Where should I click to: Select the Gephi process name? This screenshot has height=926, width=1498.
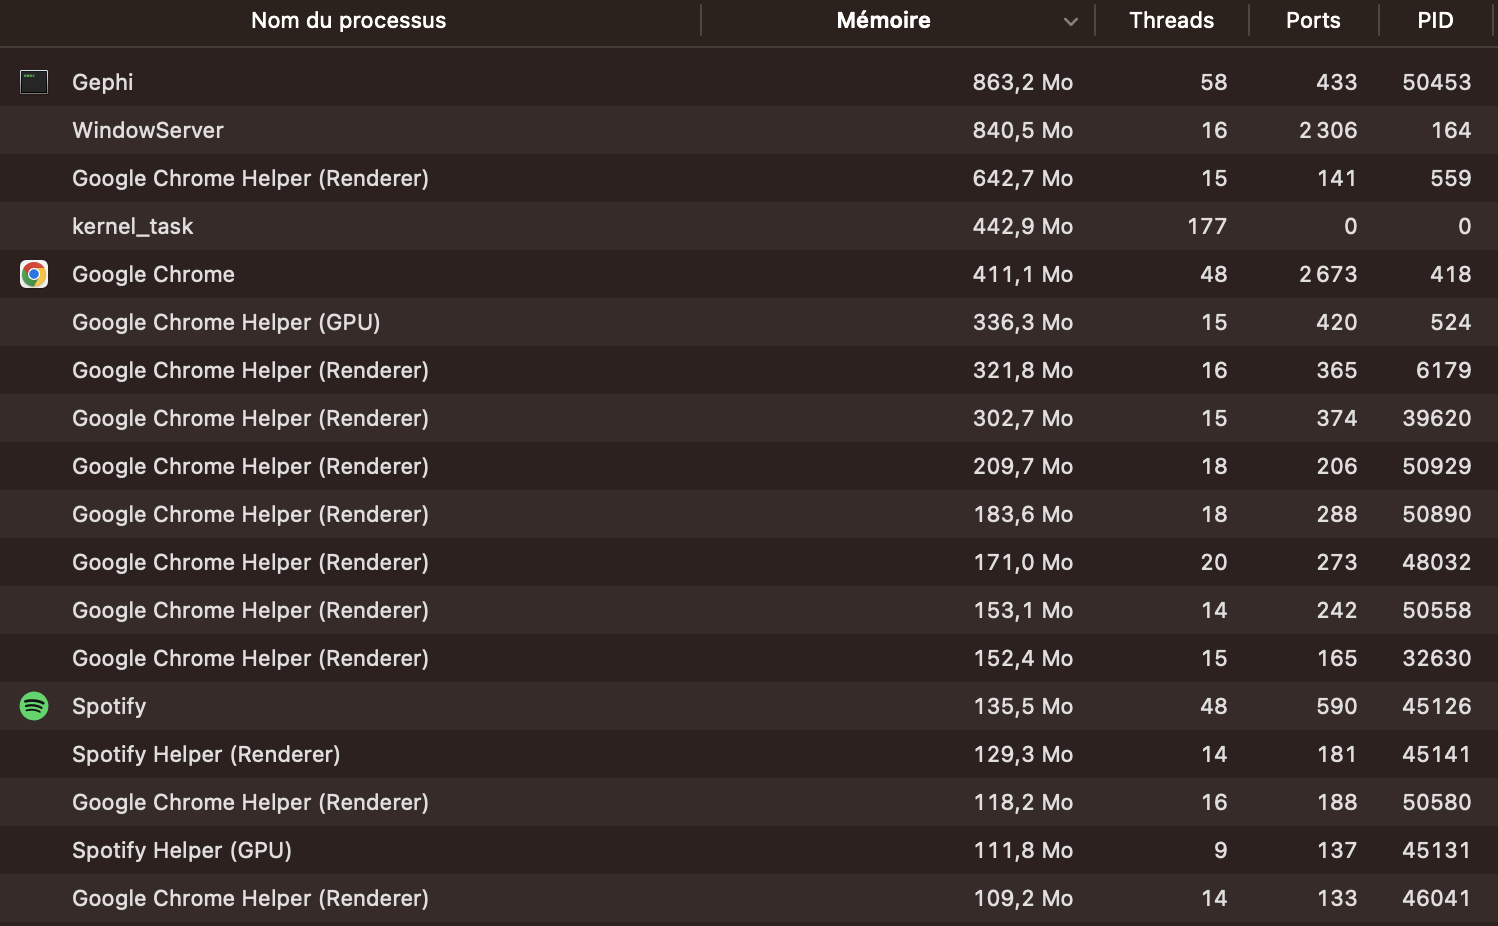click(x=103, y=82)
